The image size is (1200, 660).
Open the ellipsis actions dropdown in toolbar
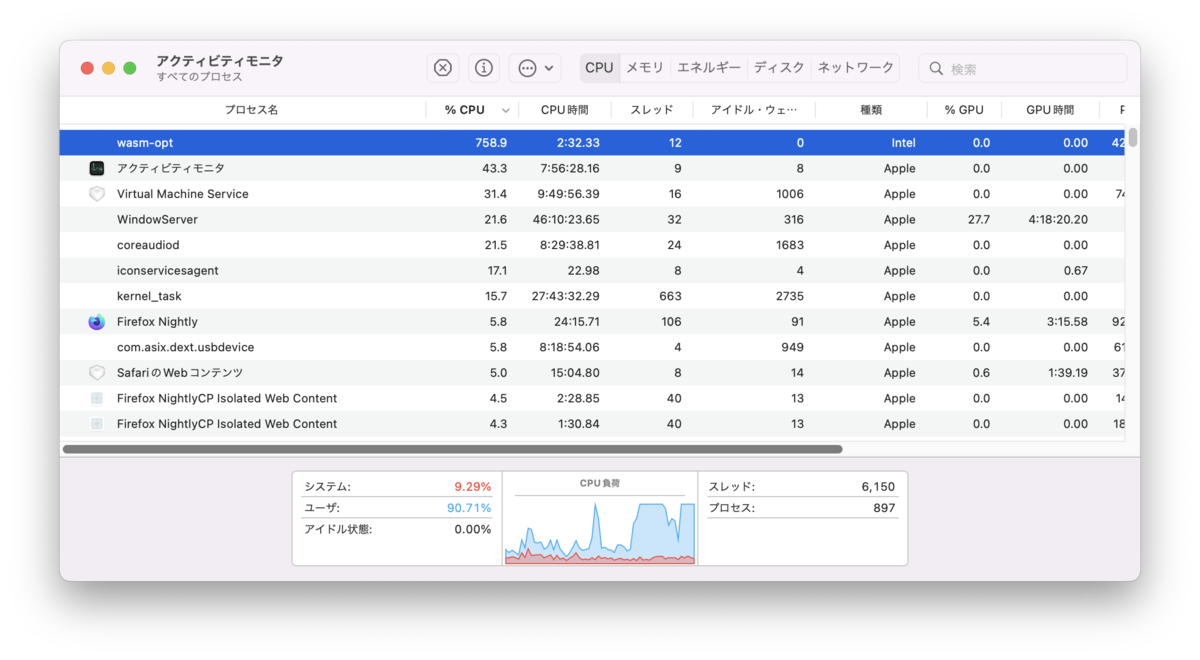tap(535, 68)
